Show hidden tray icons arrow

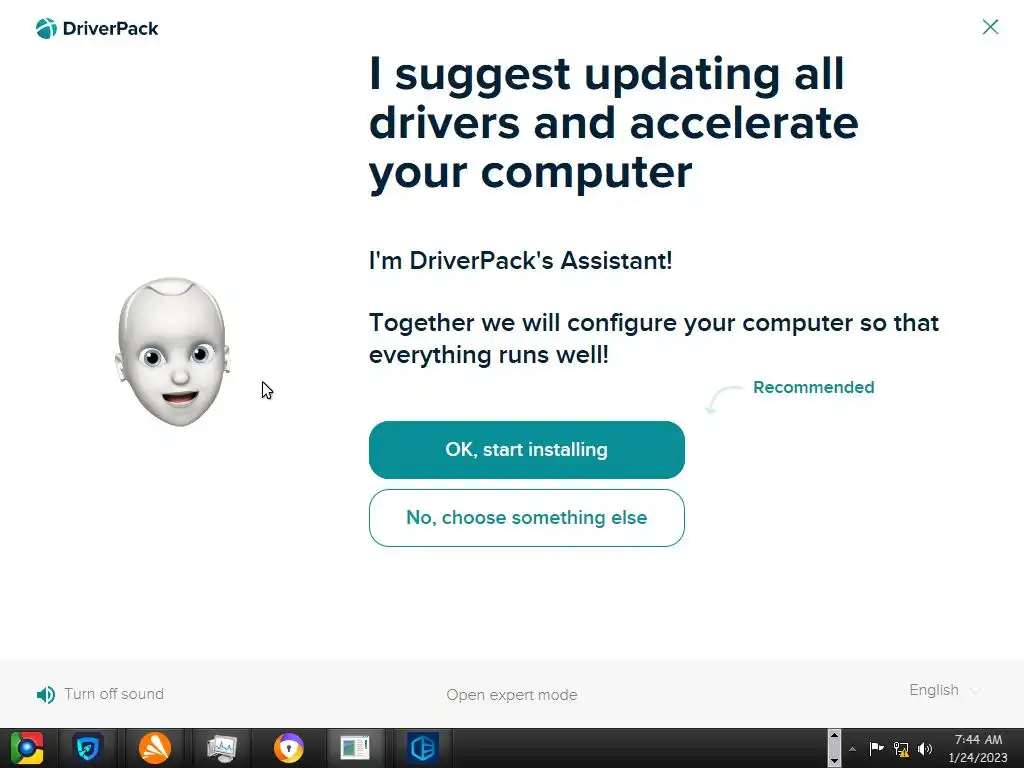(x=852, y=749)
